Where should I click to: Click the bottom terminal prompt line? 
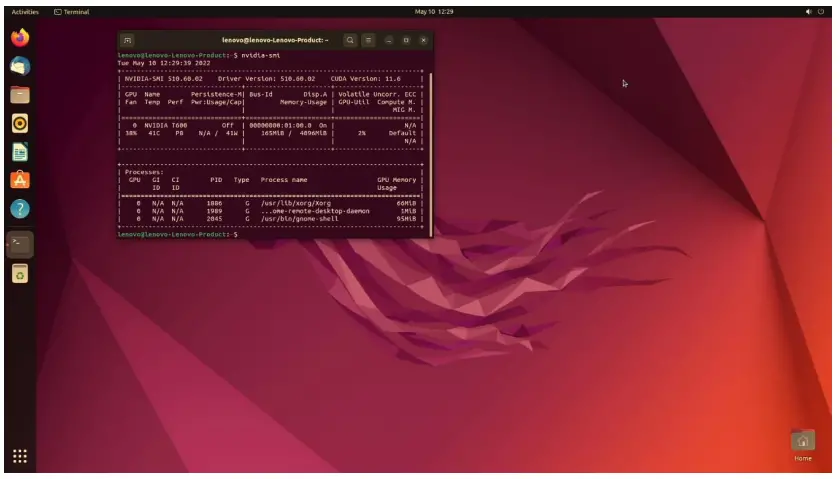tap(177, 235)
